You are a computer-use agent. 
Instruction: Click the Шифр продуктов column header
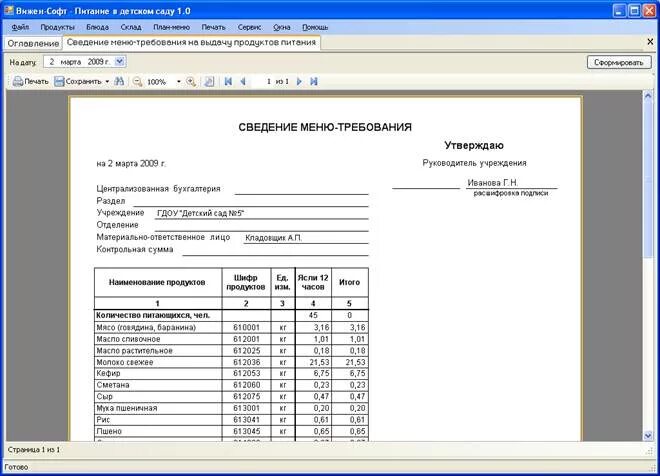coord(246,282)
